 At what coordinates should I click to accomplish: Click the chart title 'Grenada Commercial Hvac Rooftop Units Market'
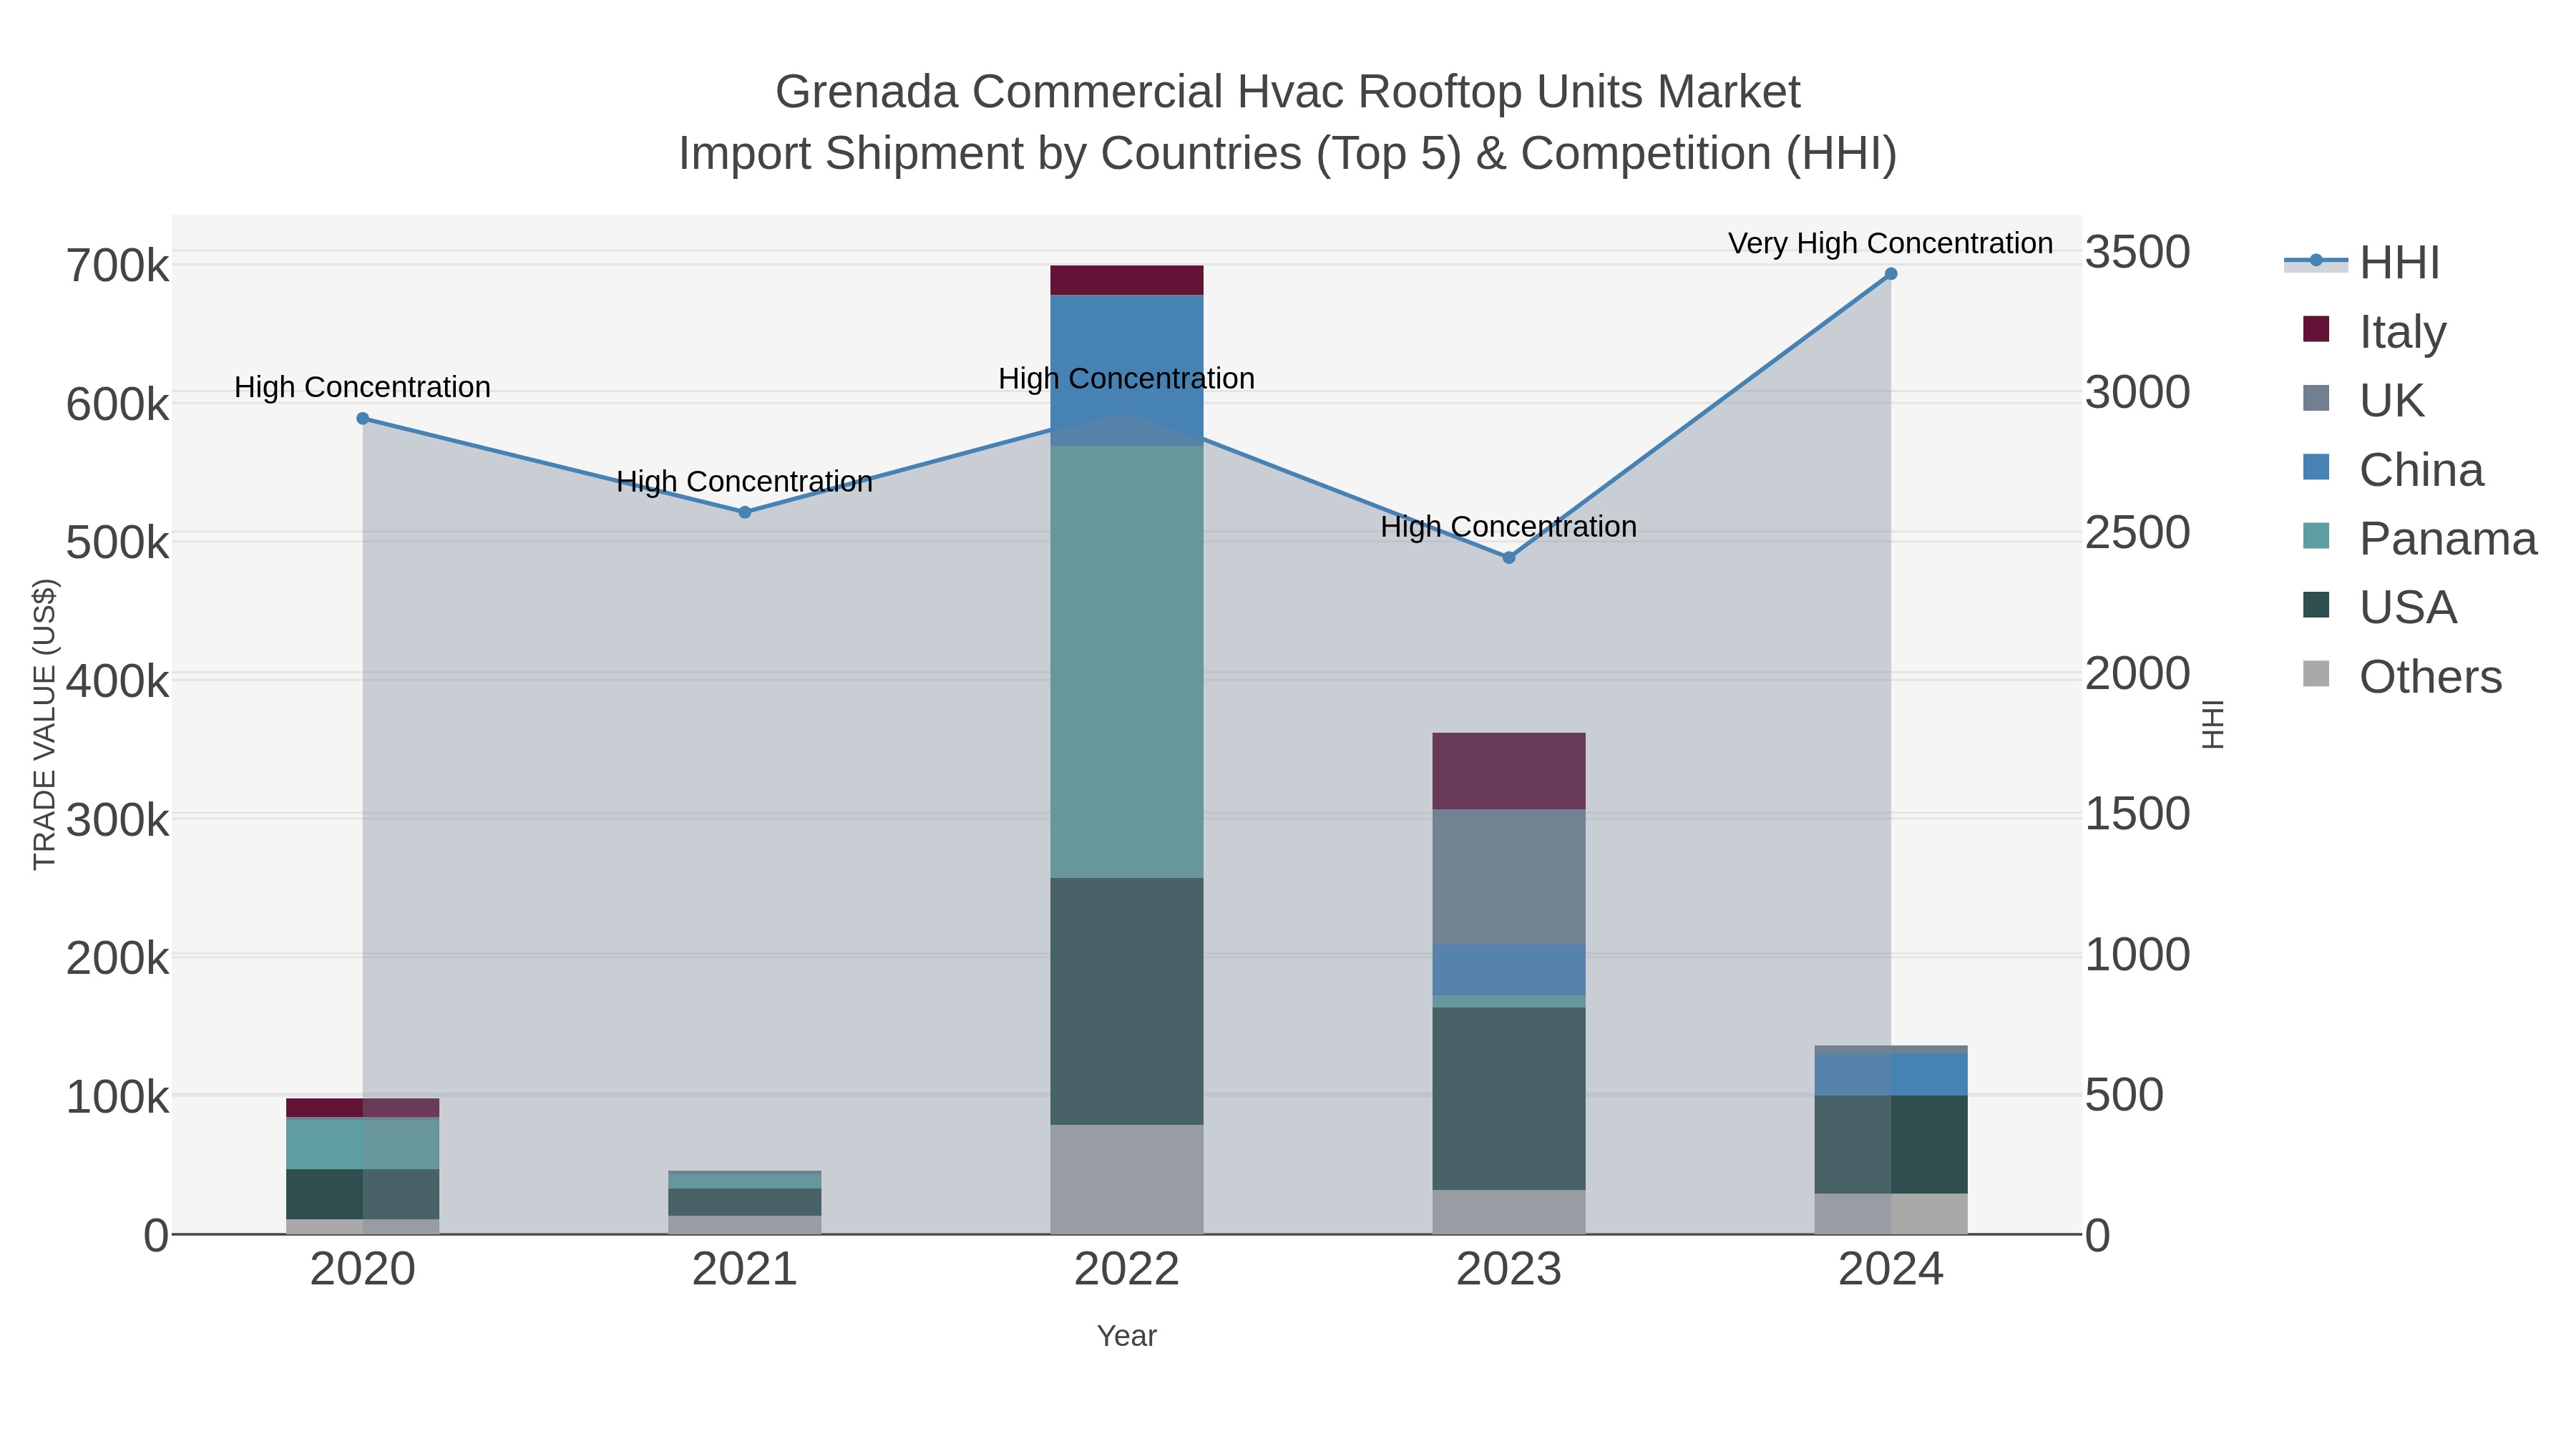pos(1288,92)
